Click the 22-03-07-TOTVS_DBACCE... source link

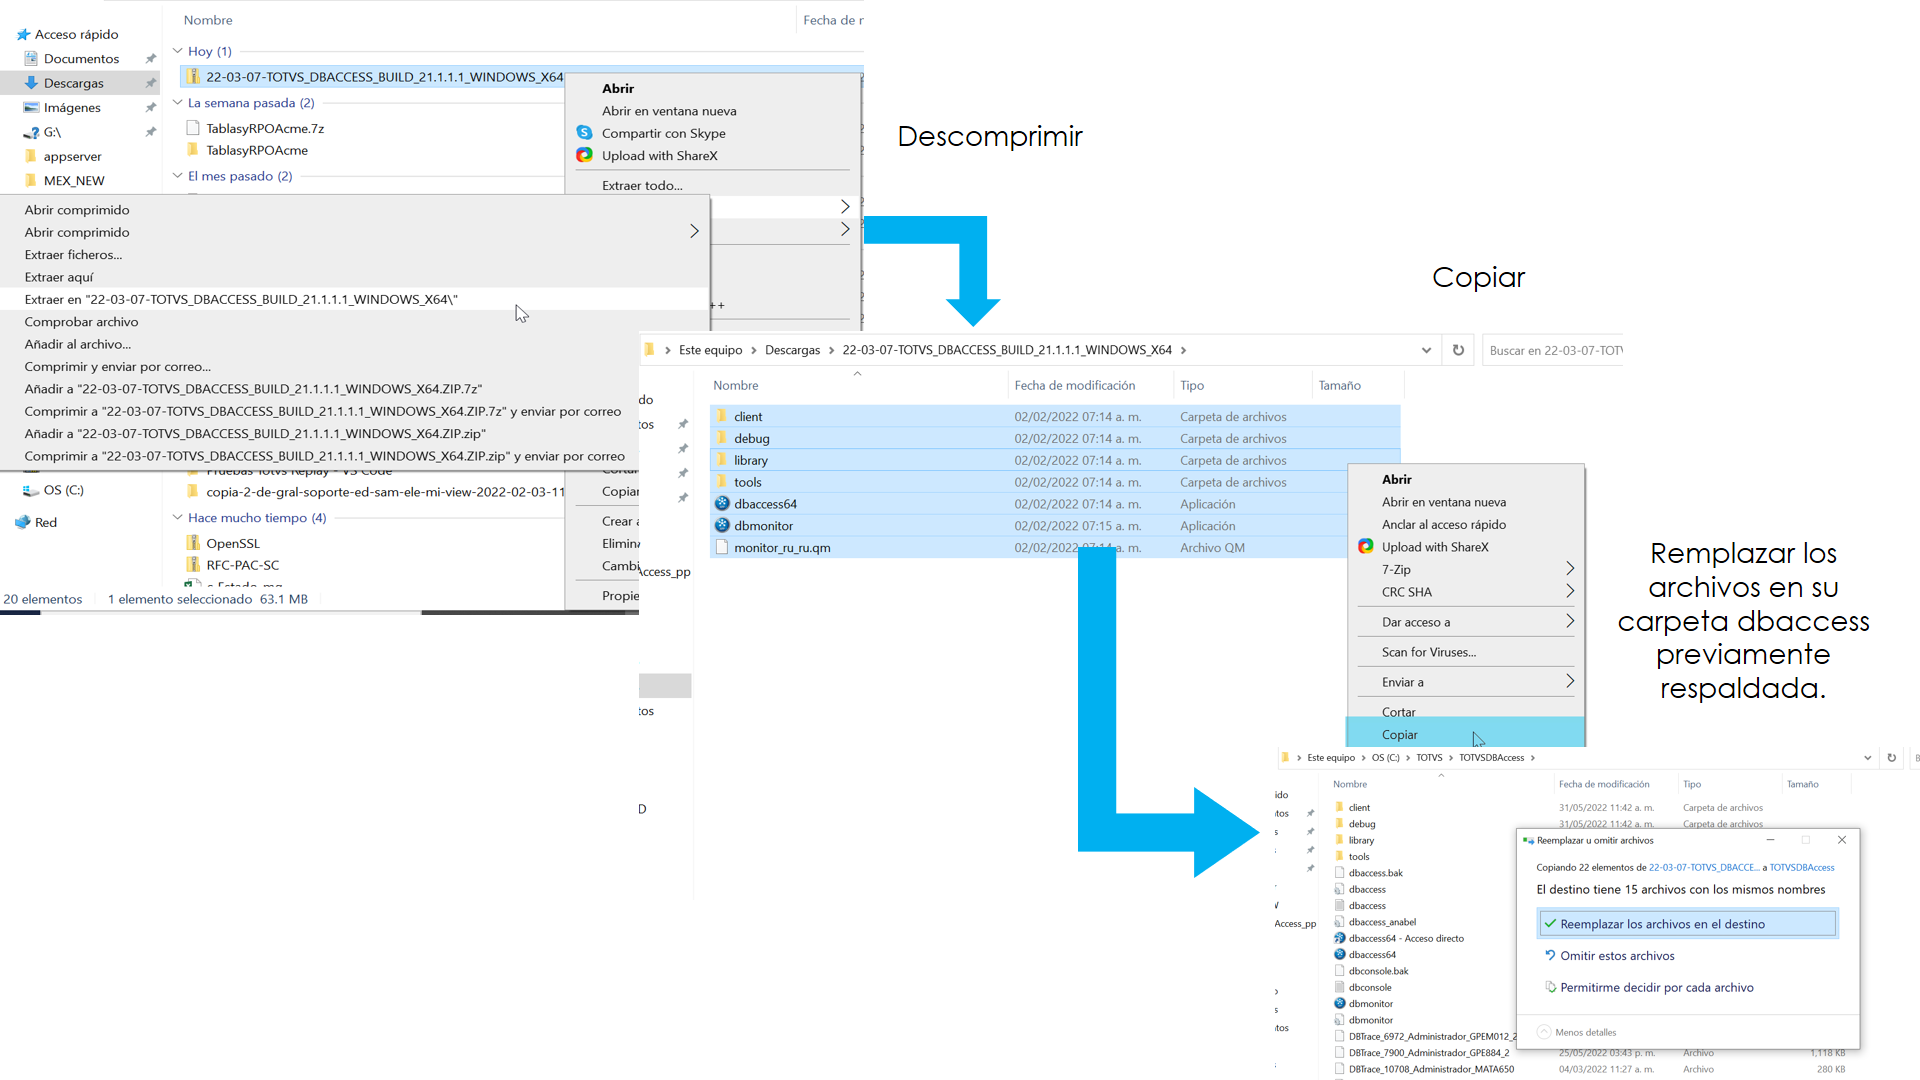pos(1703,867)
